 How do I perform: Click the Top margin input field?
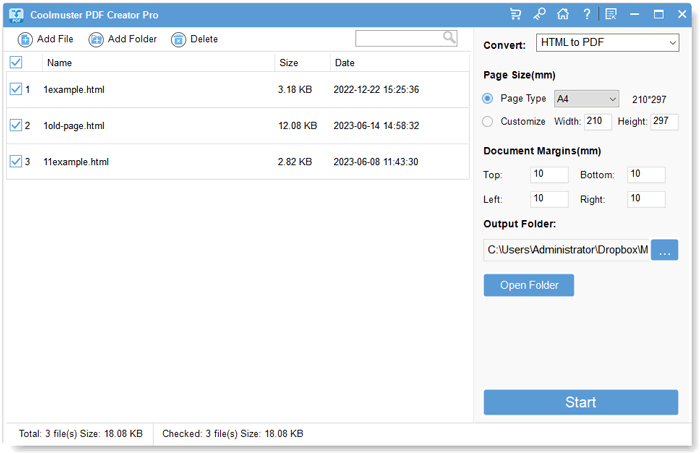(x=550, y=175)
